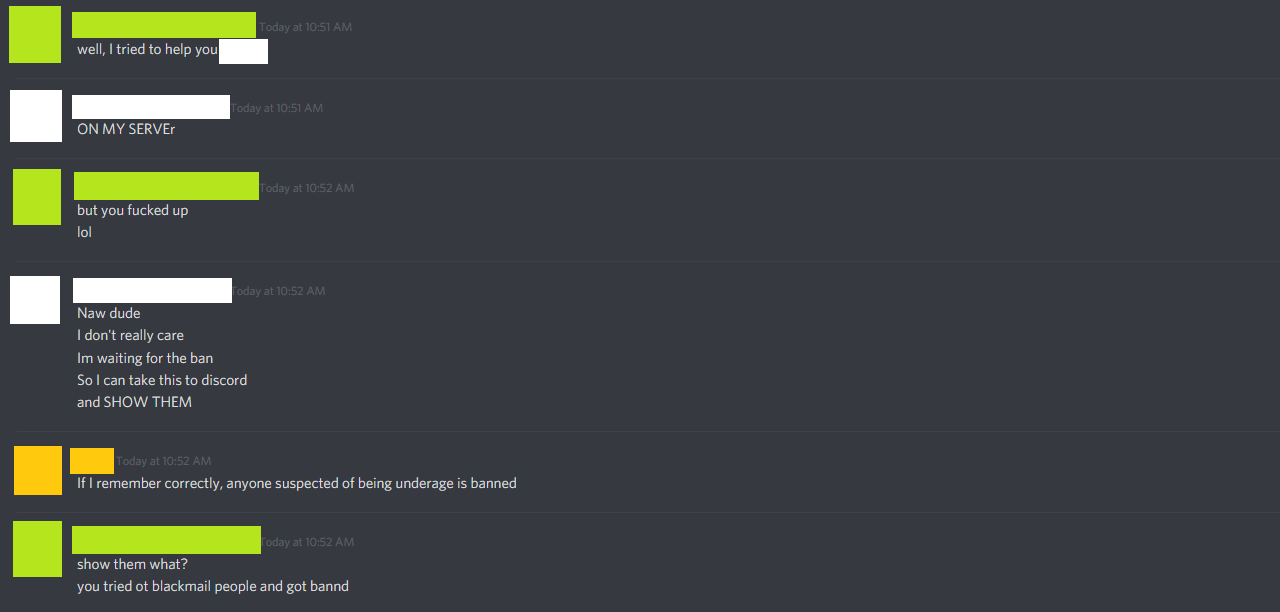Viewport: 1280px width, 612px height.
Task: Open the white username above 'ON MY SERVEr'
Action: click(x=151, y=107)
